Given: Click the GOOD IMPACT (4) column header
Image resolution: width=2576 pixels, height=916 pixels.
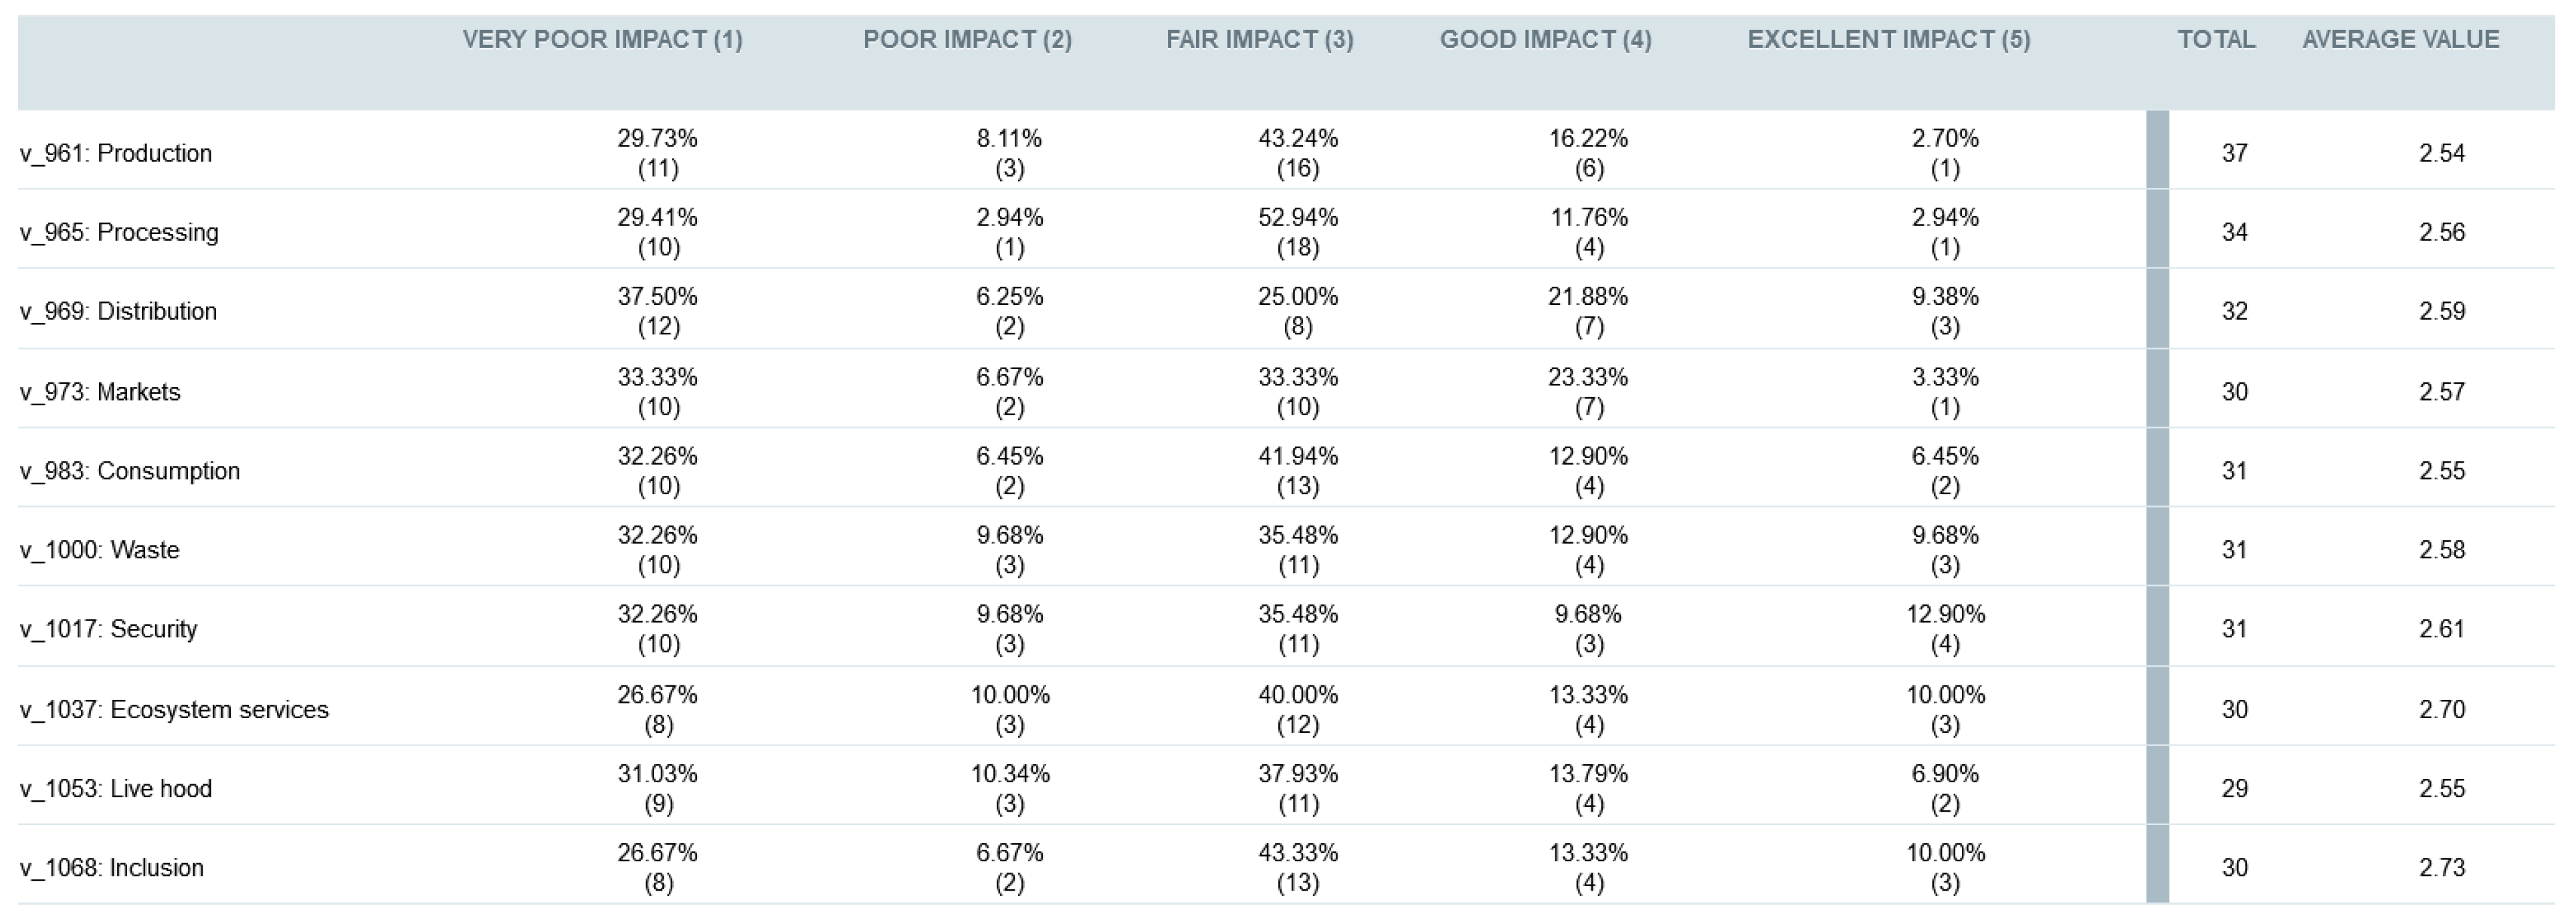Looking at the screenshot, I should click(x=1545, y=40).
